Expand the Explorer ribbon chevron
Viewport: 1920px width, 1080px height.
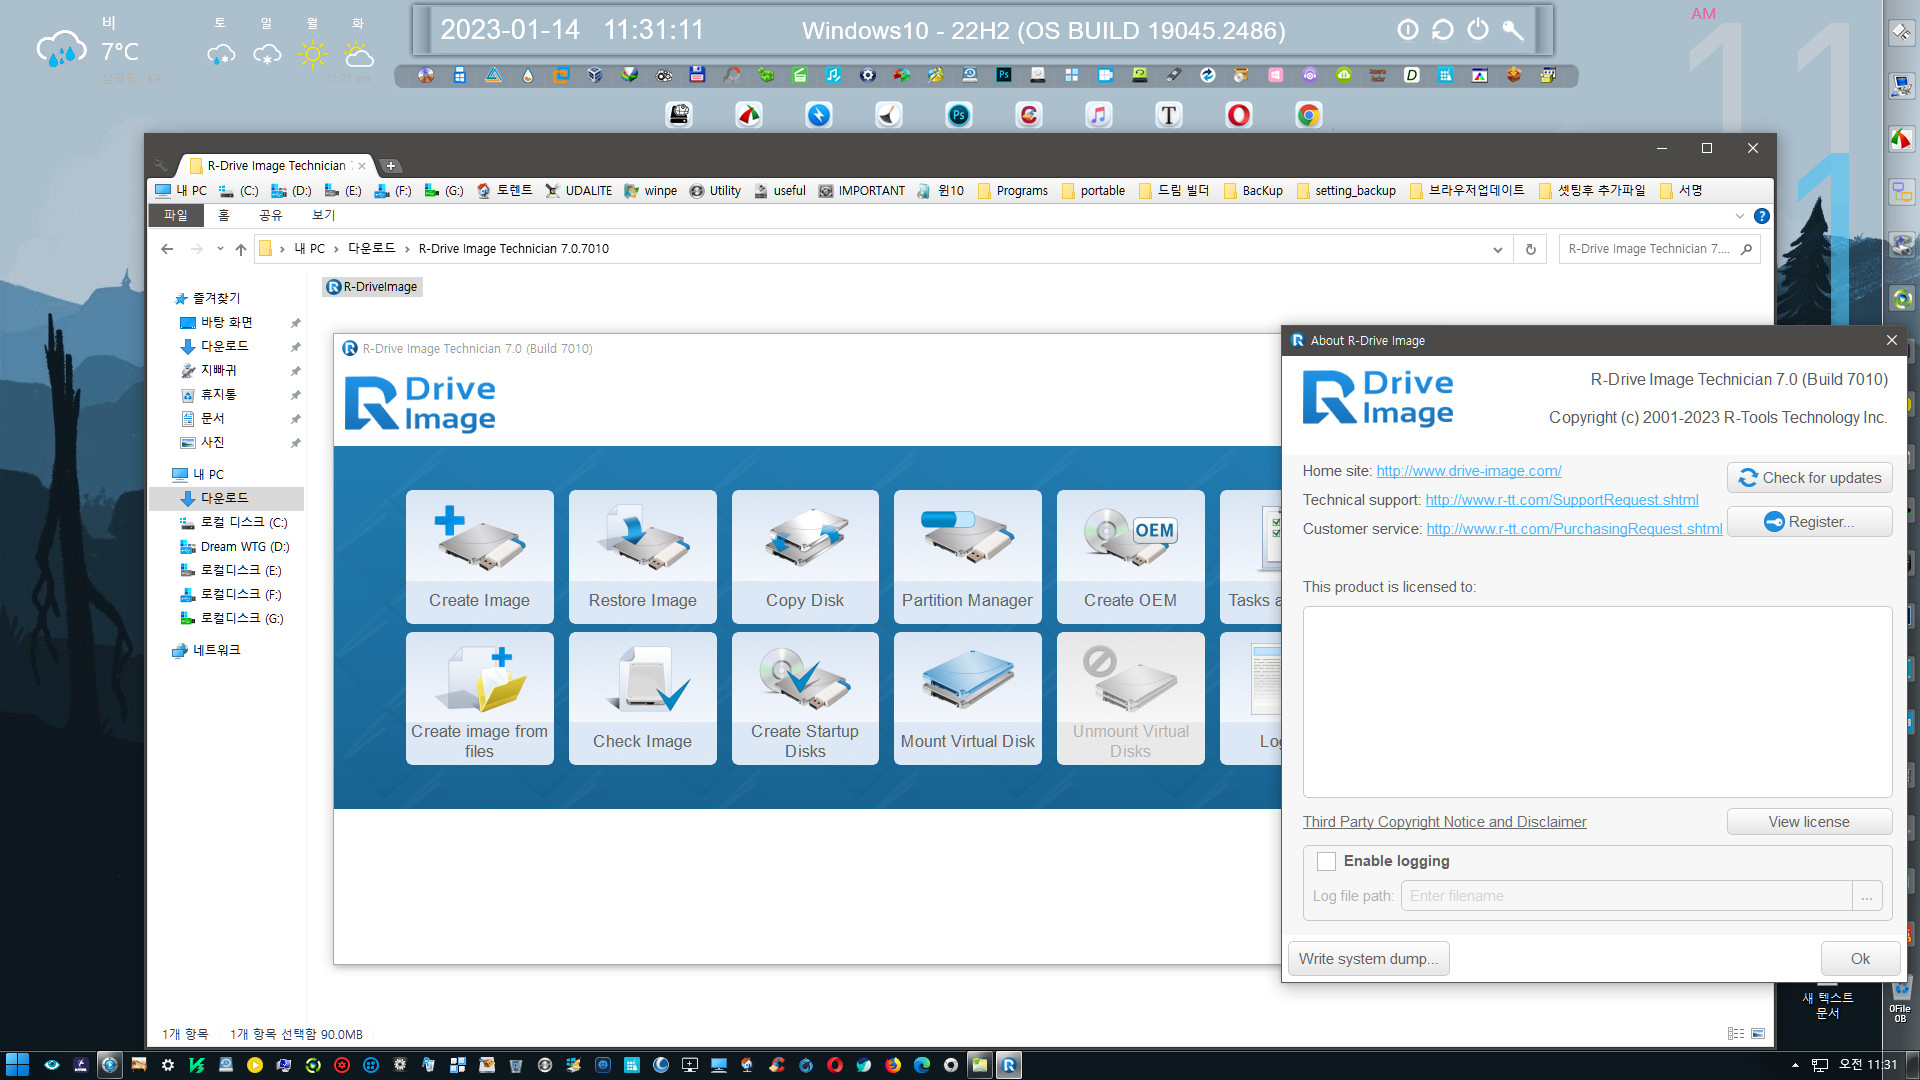click(x=1740, y=216)
